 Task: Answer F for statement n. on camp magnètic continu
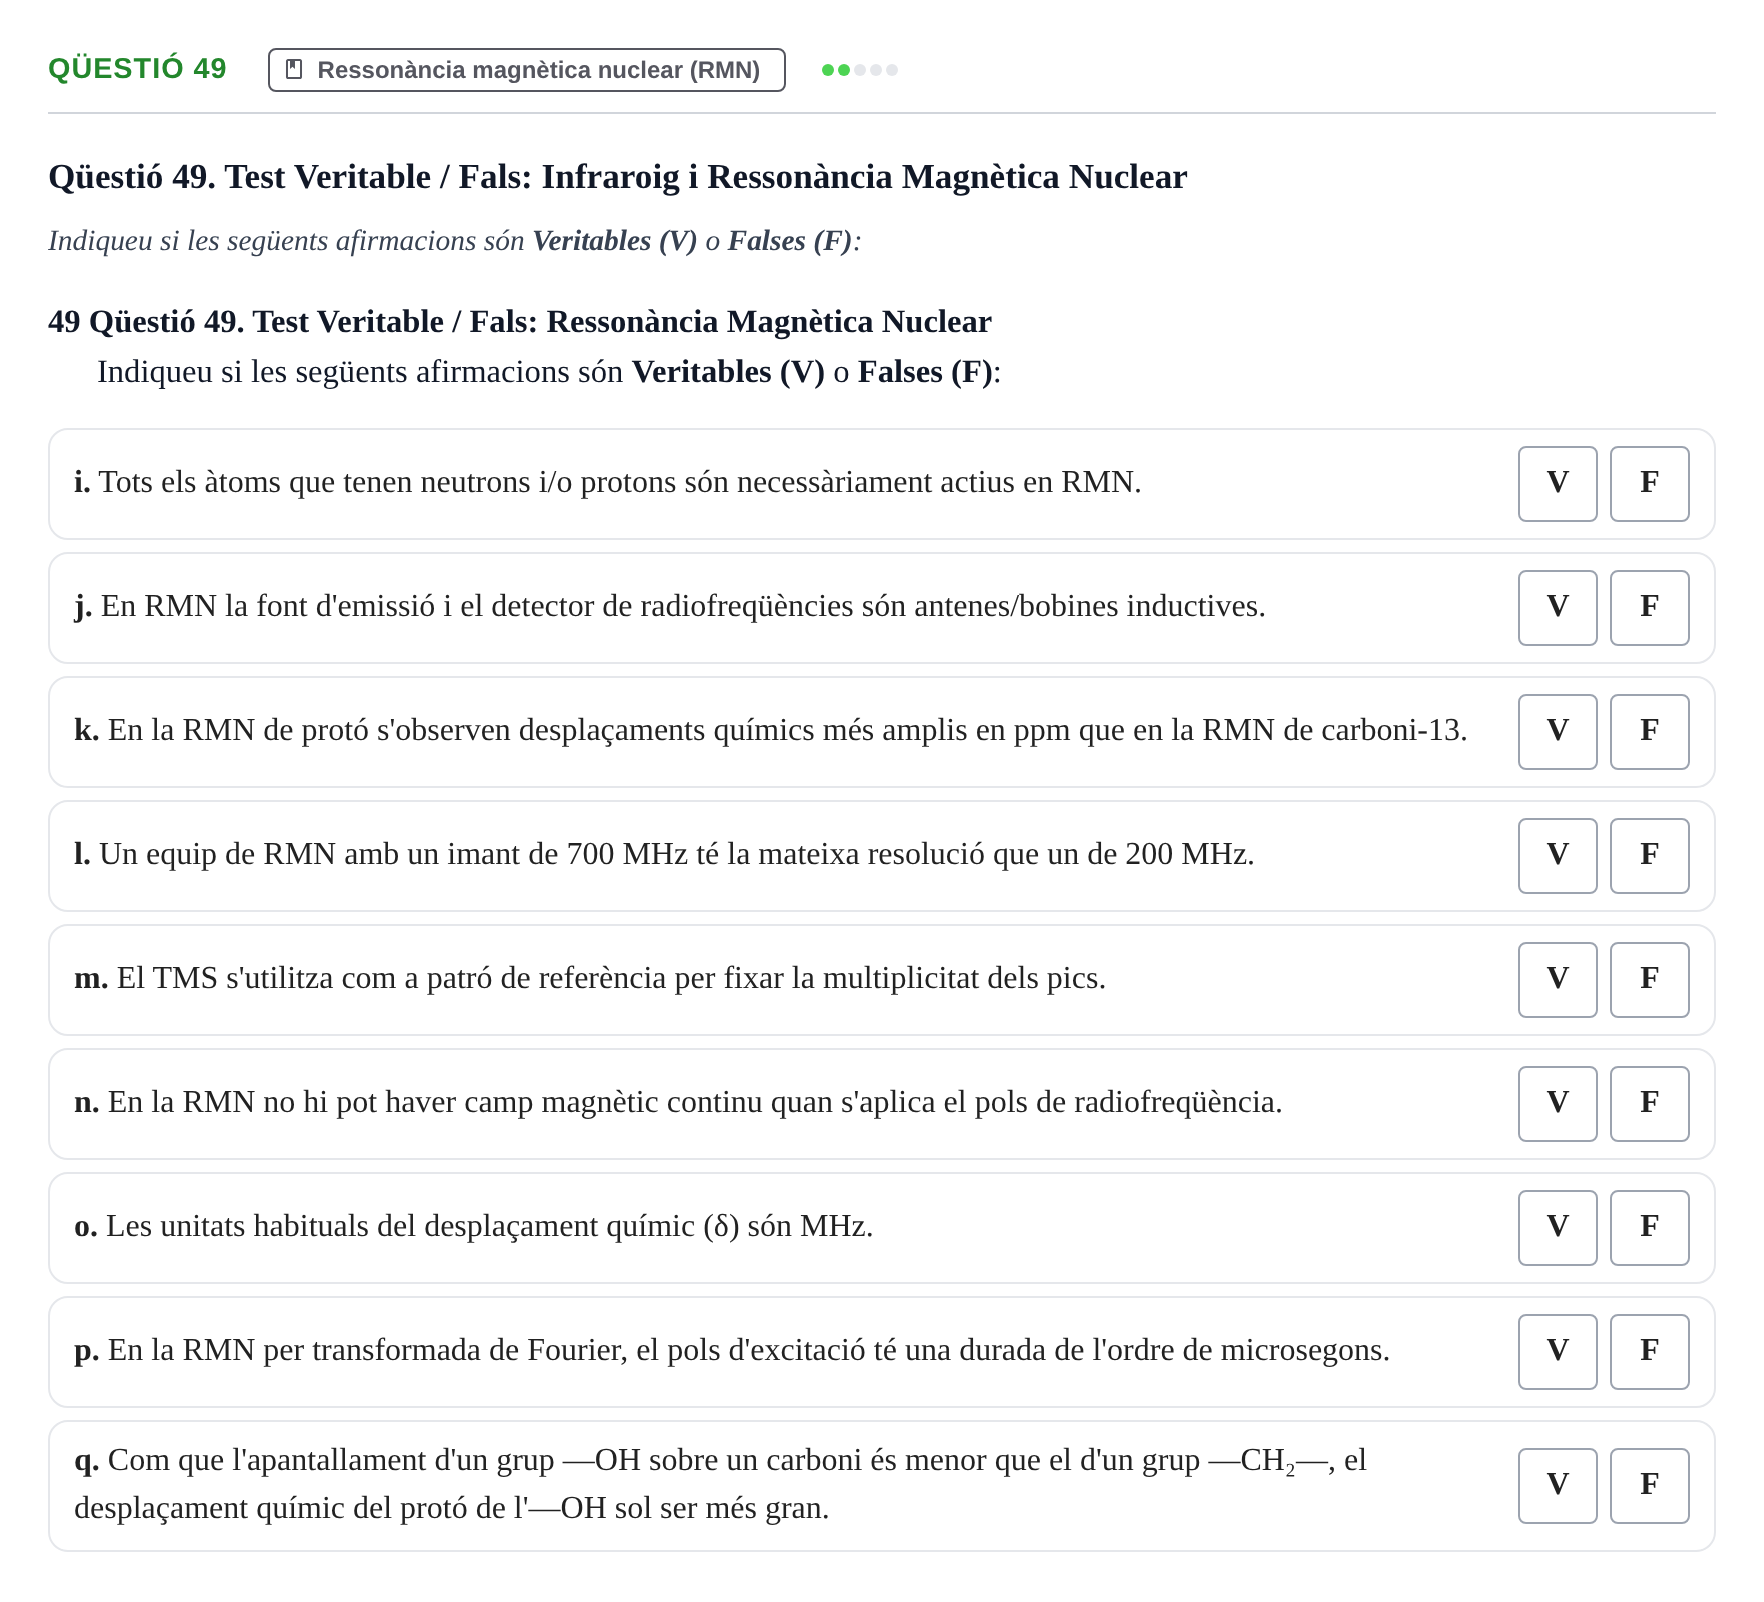(x=1650, y=1104)
